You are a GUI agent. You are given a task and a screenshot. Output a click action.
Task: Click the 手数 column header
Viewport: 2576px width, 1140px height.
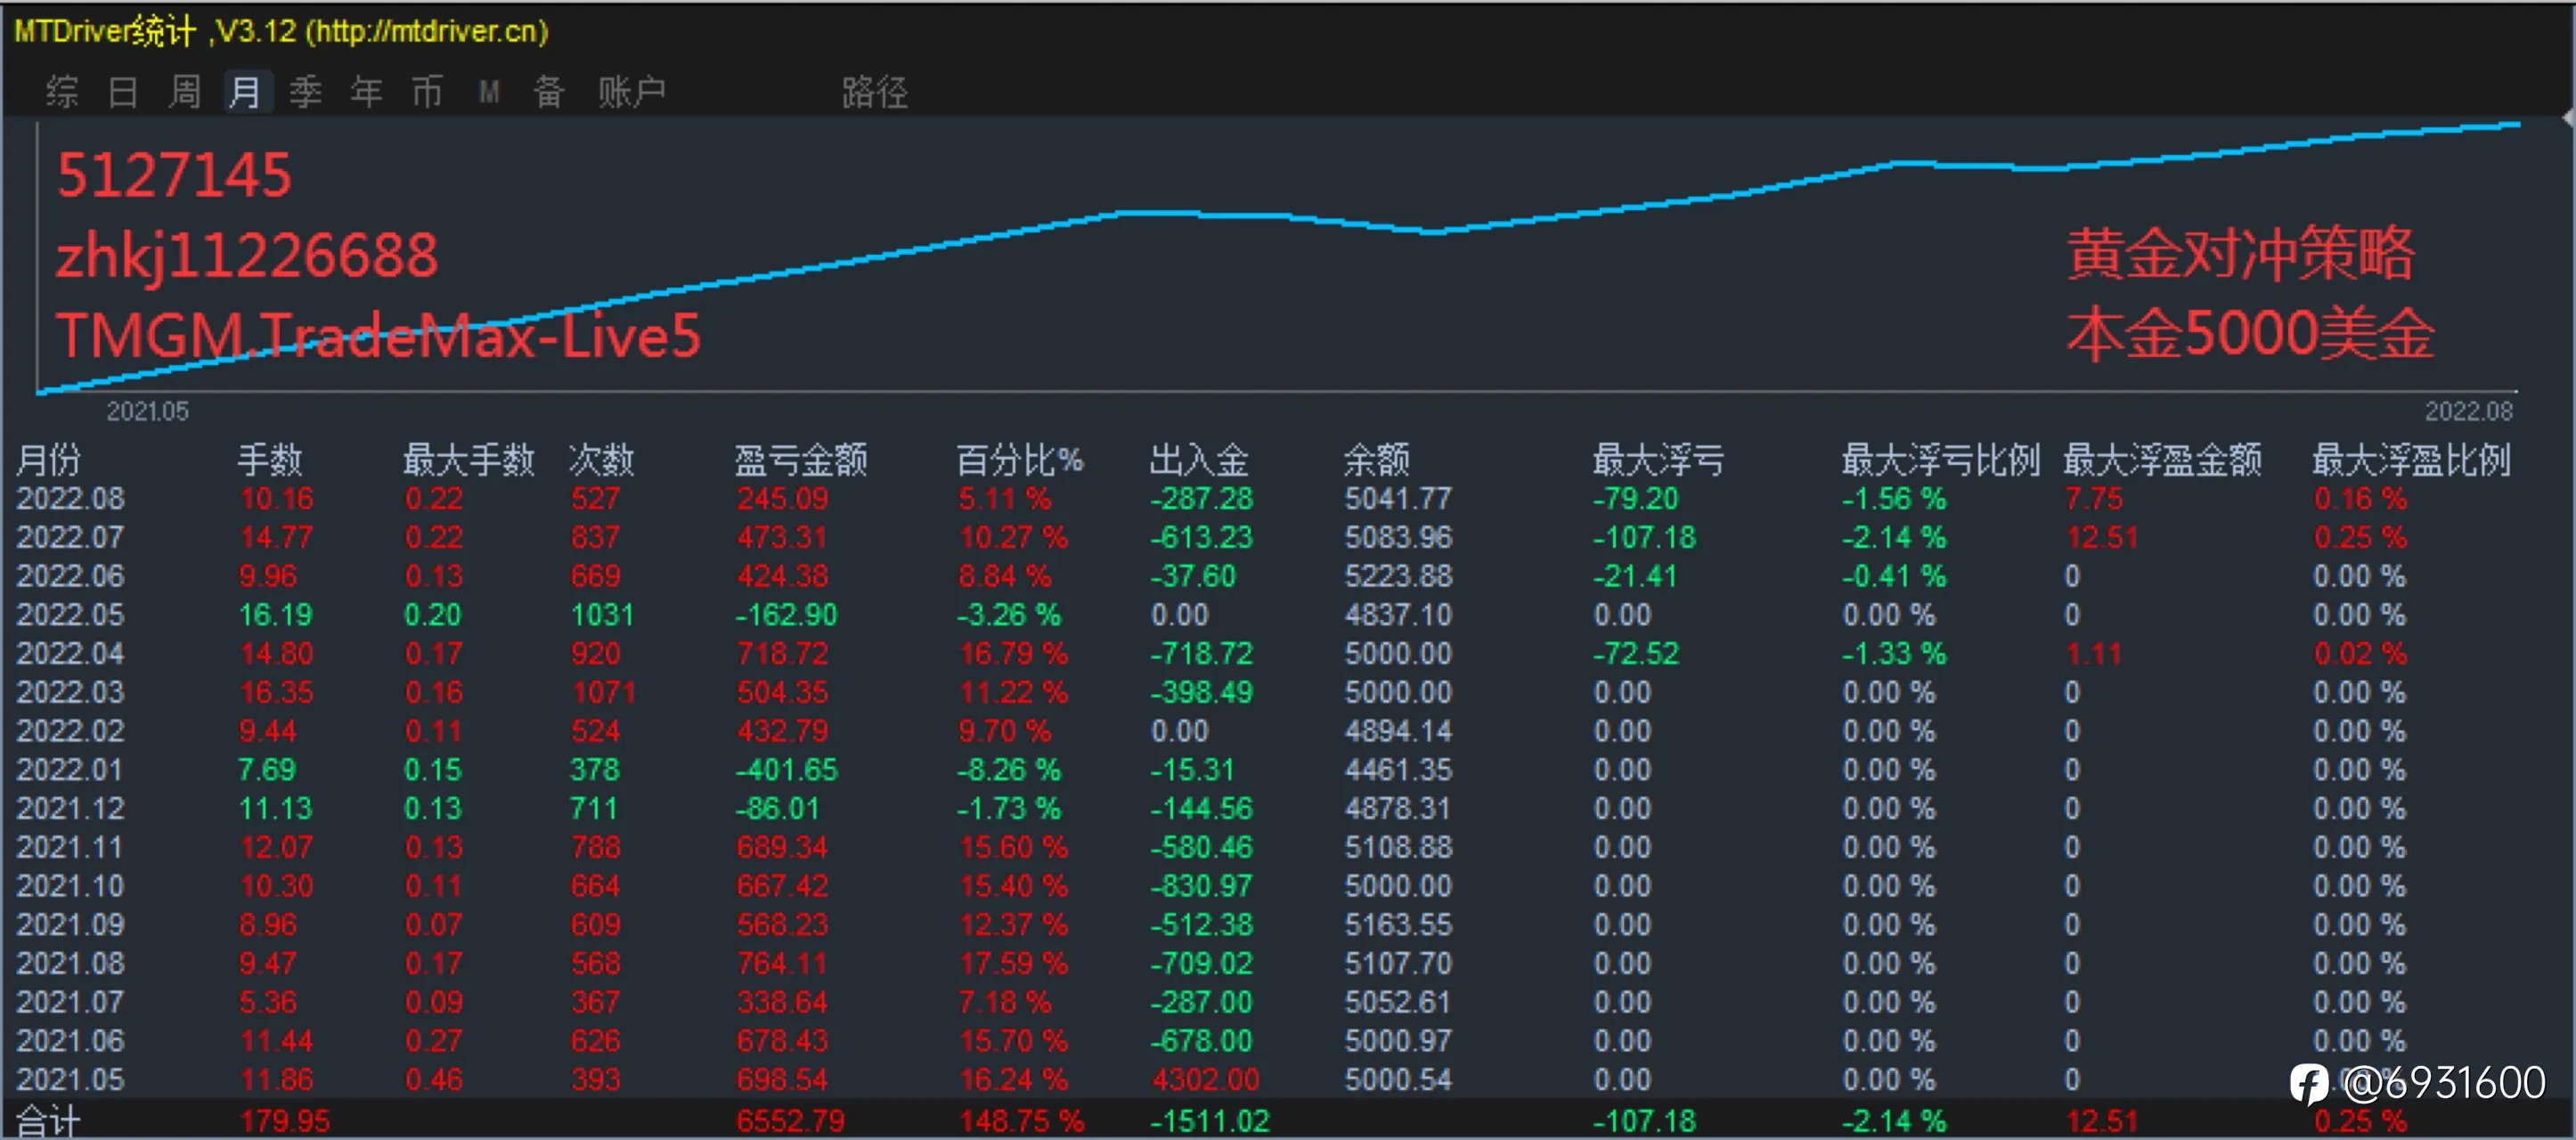[x=270, y=460]
